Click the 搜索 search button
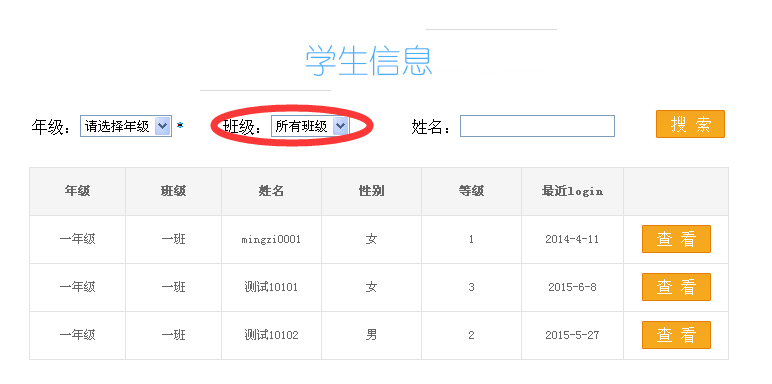The width and height of the screenshot is (772, 384). 690,124
